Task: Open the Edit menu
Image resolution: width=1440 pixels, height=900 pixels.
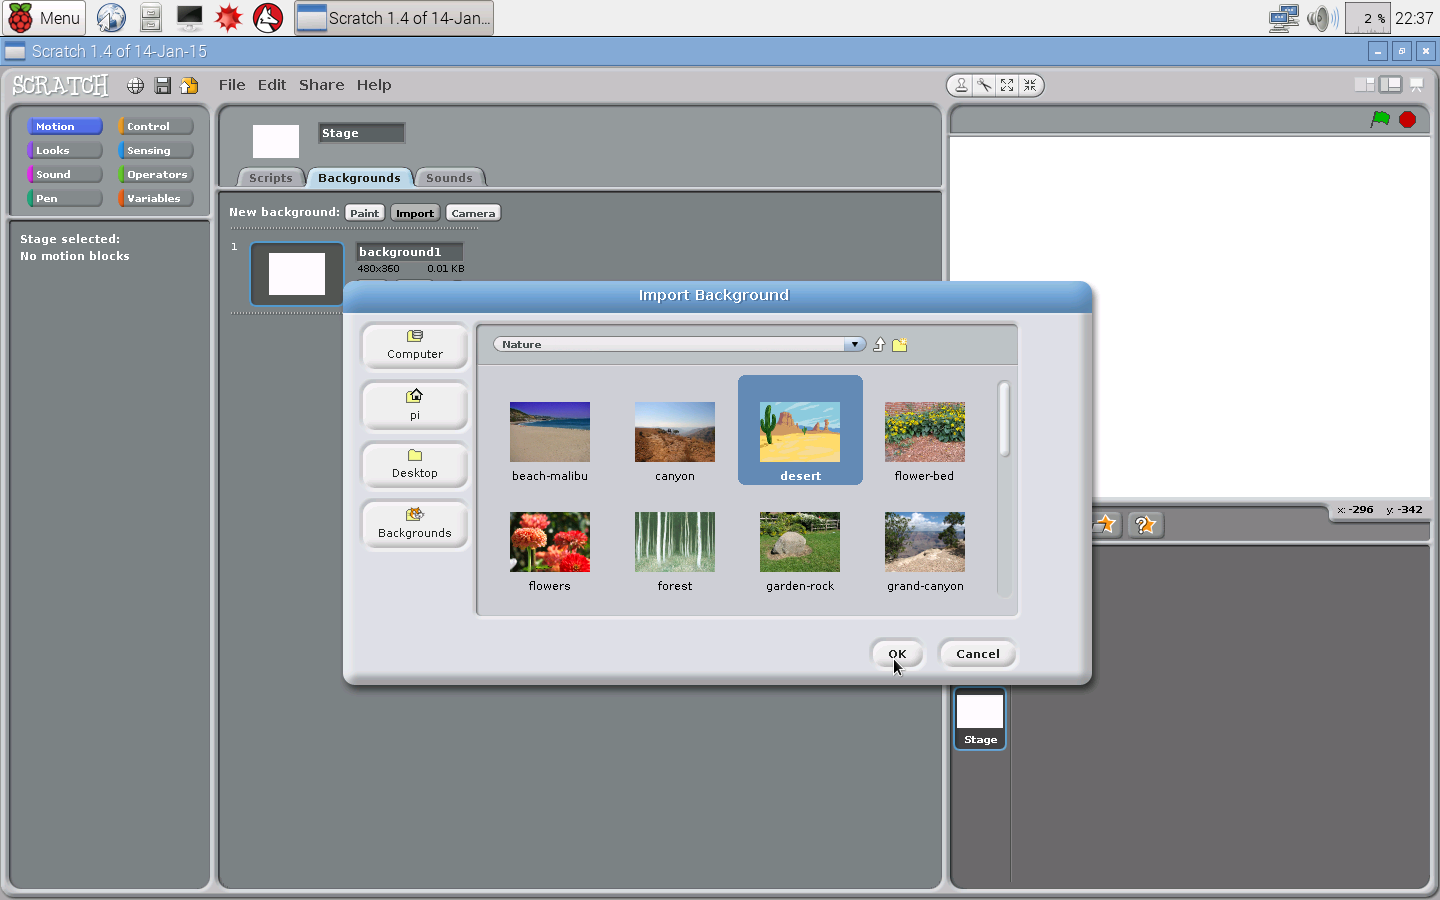Action: (271, 85)
